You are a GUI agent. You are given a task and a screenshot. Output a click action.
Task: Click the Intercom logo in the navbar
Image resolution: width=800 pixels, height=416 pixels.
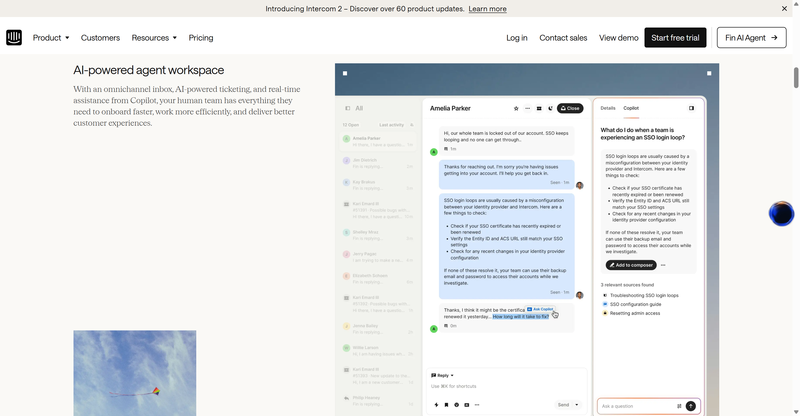[x=14, y=37]
